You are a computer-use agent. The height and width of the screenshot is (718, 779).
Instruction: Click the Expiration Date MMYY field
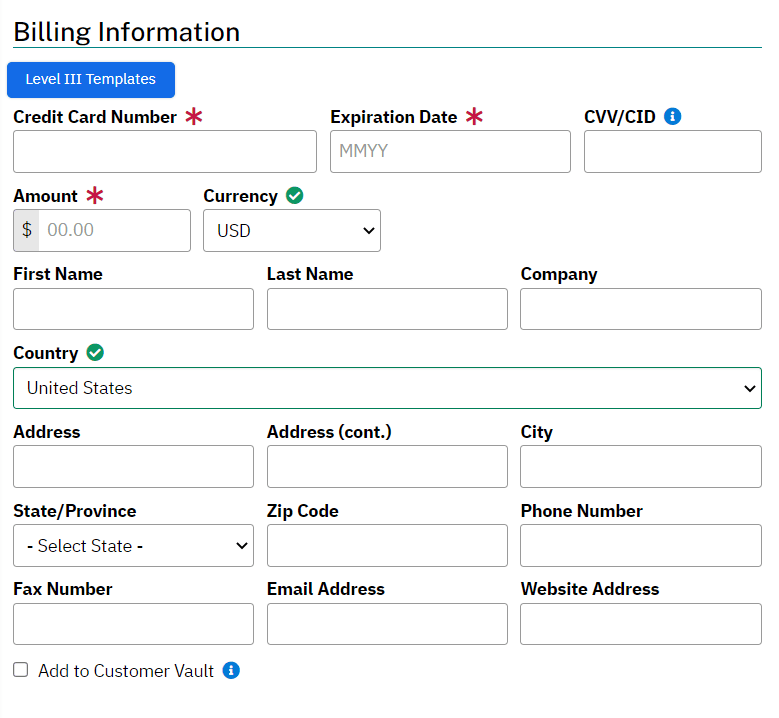point(450,152)
